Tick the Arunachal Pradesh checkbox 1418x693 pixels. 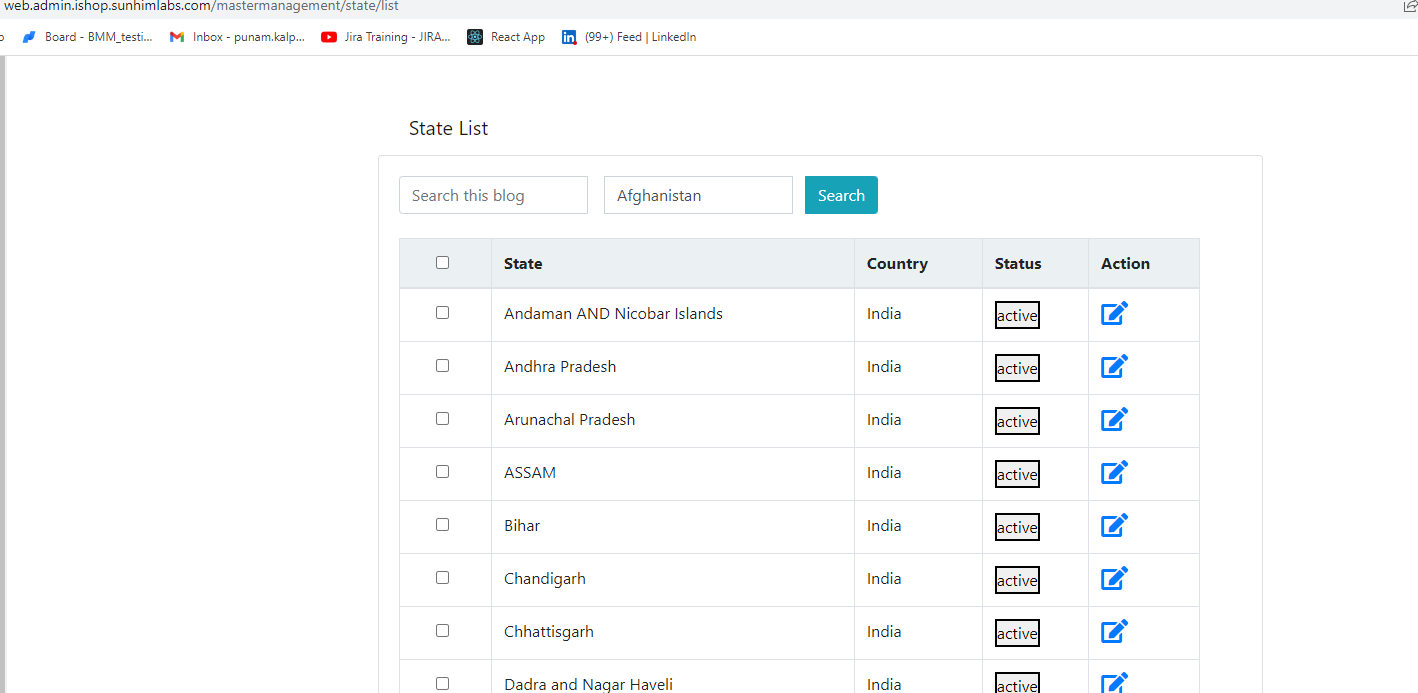coord(442,419)
